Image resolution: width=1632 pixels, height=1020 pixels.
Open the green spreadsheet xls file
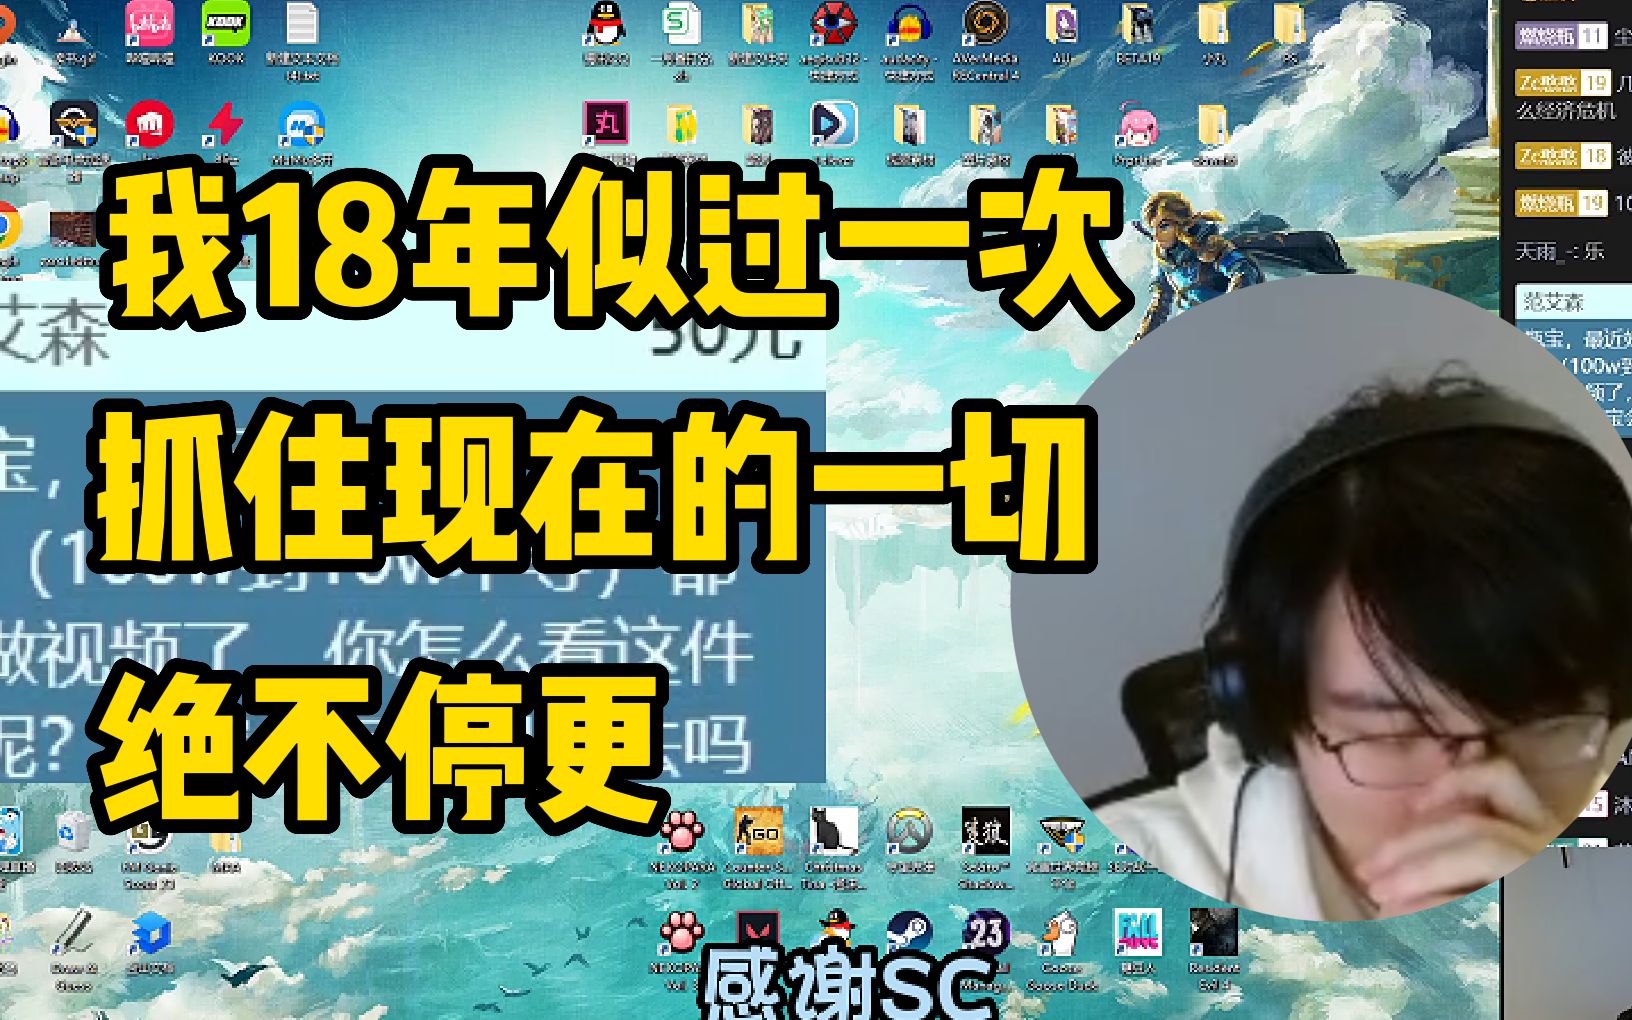(682, 27)
